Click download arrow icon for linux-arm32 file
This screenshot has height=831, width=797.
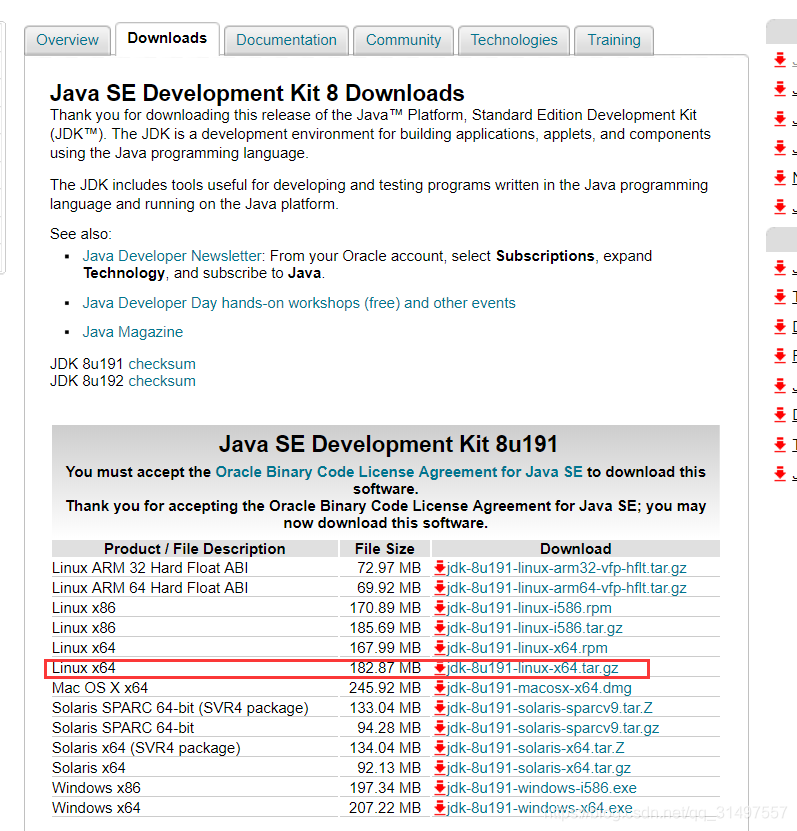(440, 568)
